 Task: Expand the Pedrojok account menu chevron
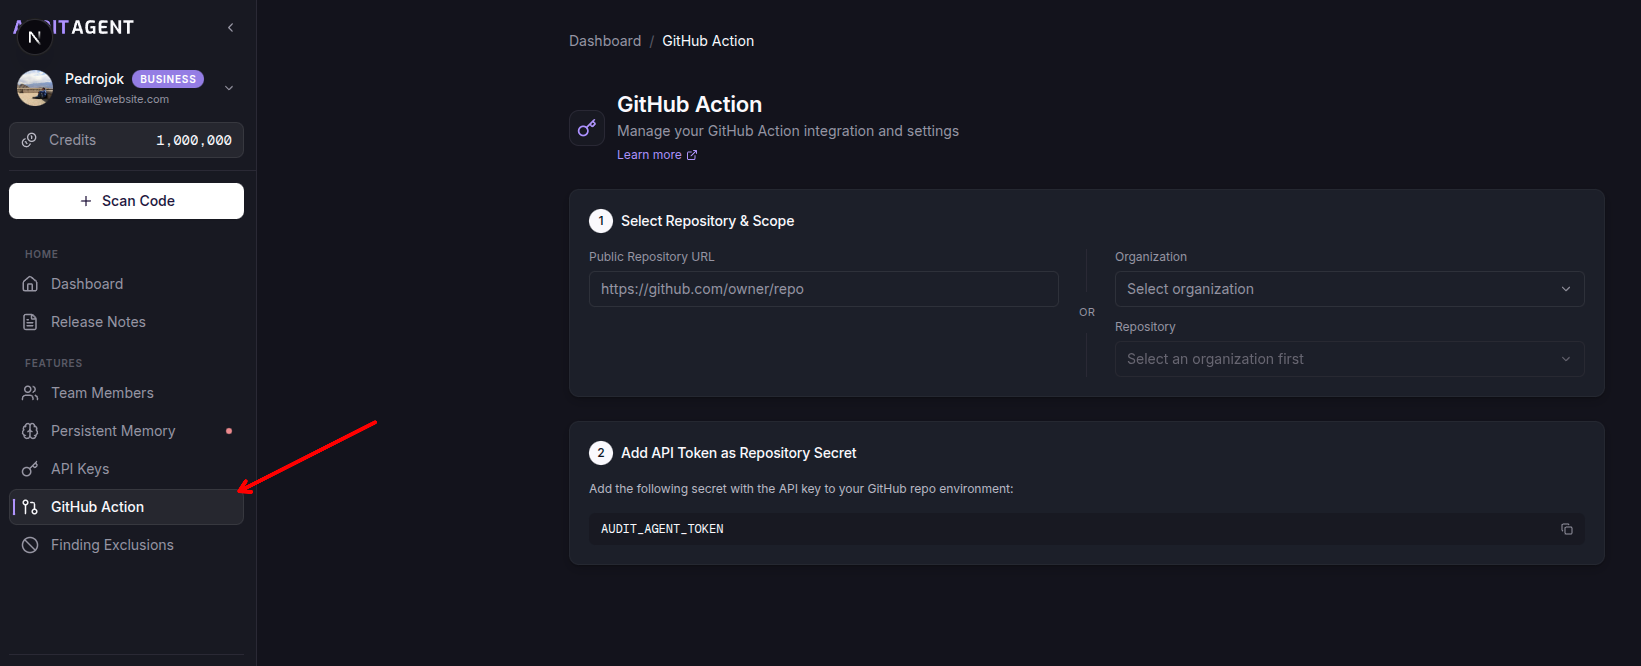click(x=229, y=88)
